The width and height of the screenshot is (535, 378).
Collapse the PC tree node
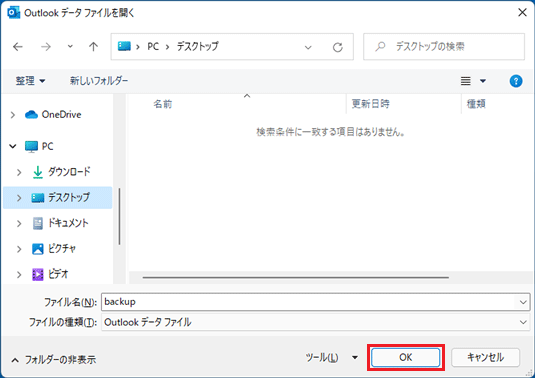13,146
